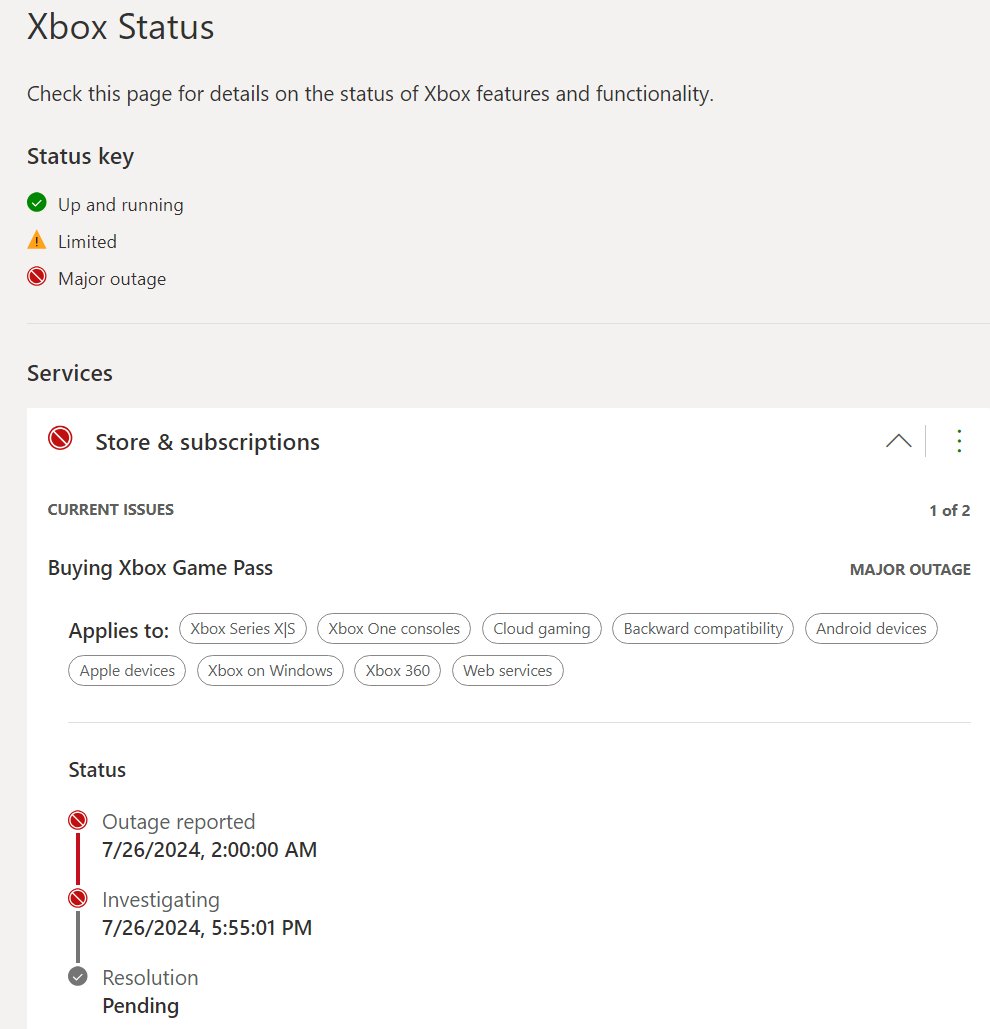Click the Outage reported timeline marker
990x1029 pixels.
pos(77,820)
